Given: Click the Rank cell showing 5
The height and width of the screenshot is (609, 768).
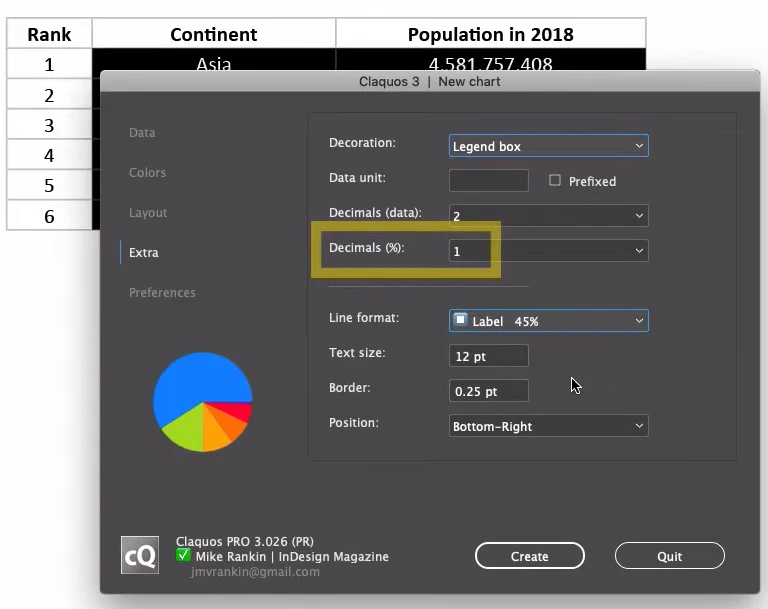Looking at the screenshot, I should click(x=49, y=185).
